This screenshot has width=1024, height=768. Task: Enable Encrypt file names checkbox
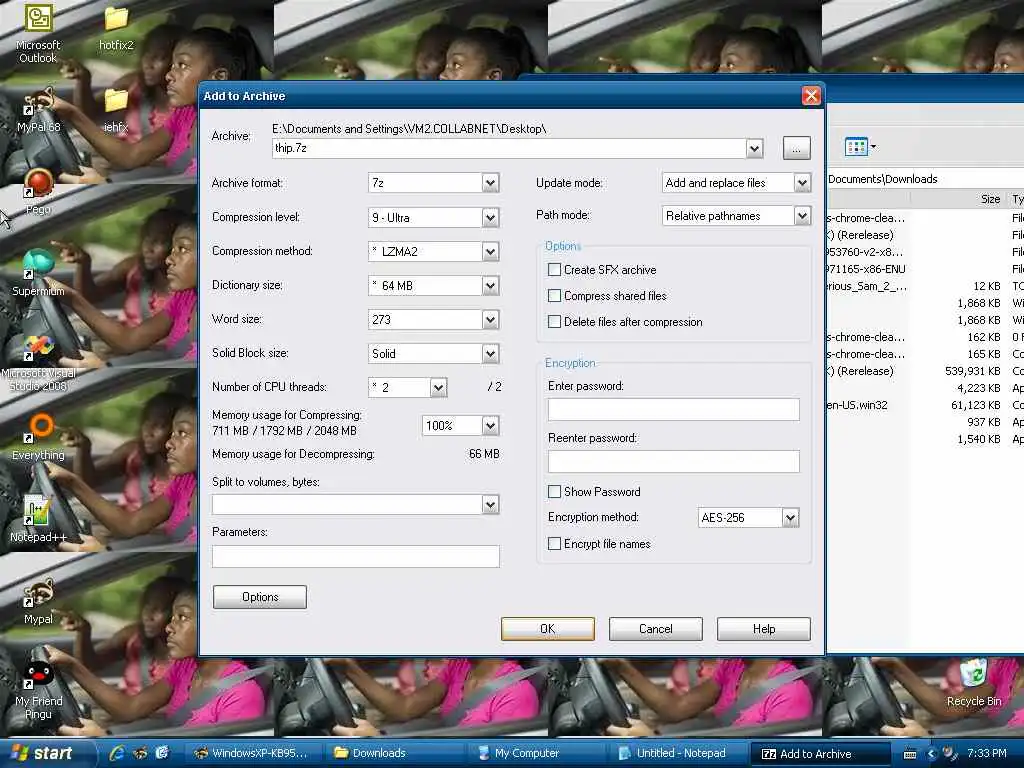[x=554, y=544]
